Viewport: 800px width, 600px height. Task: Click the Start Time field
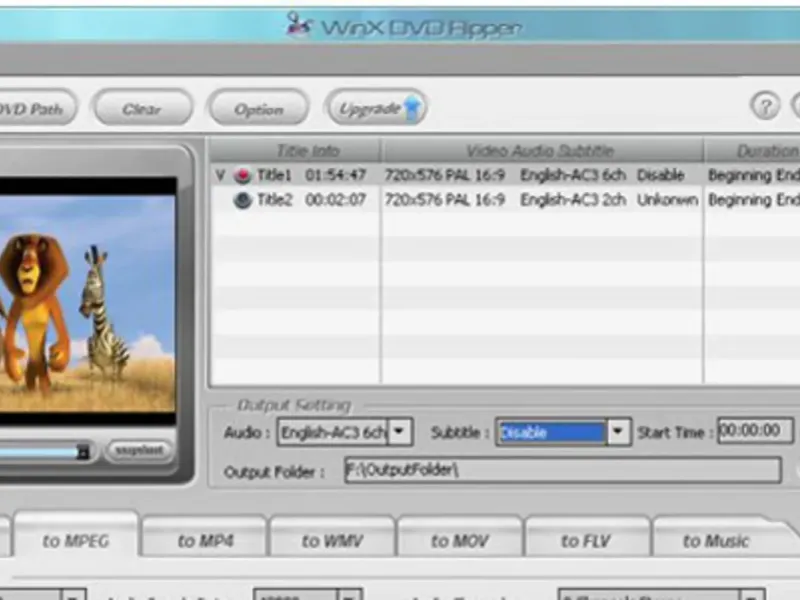tap(755, 430)
